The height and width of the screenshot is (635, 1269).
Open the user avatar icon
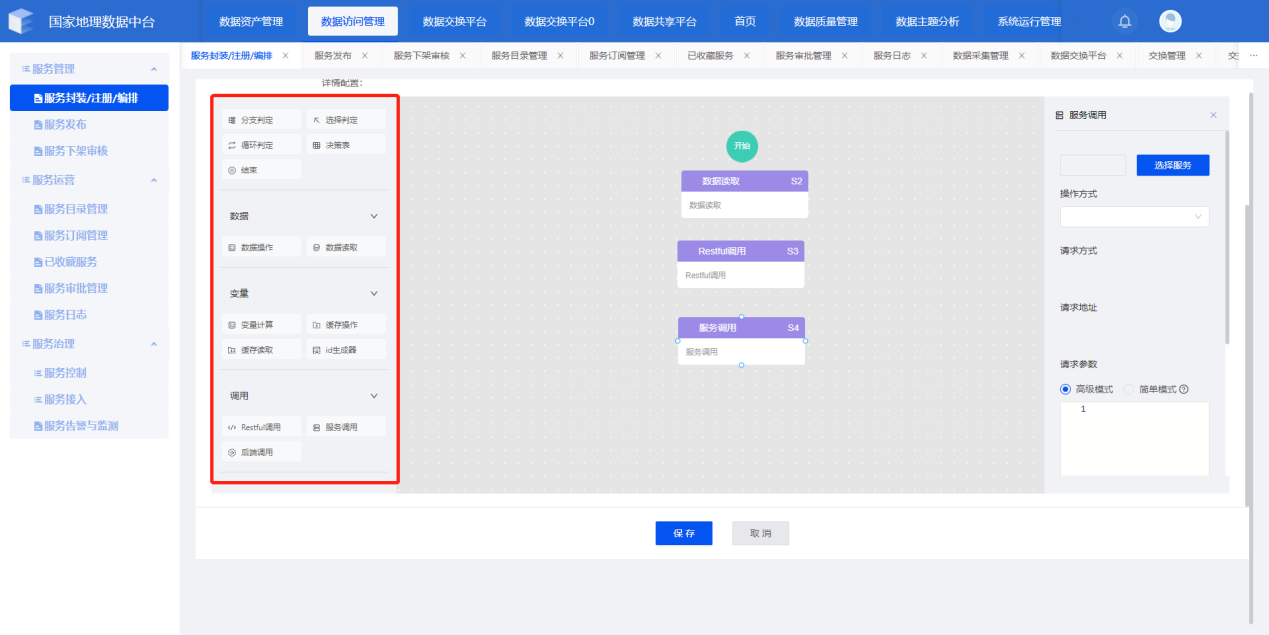[x=1170, y=21]
